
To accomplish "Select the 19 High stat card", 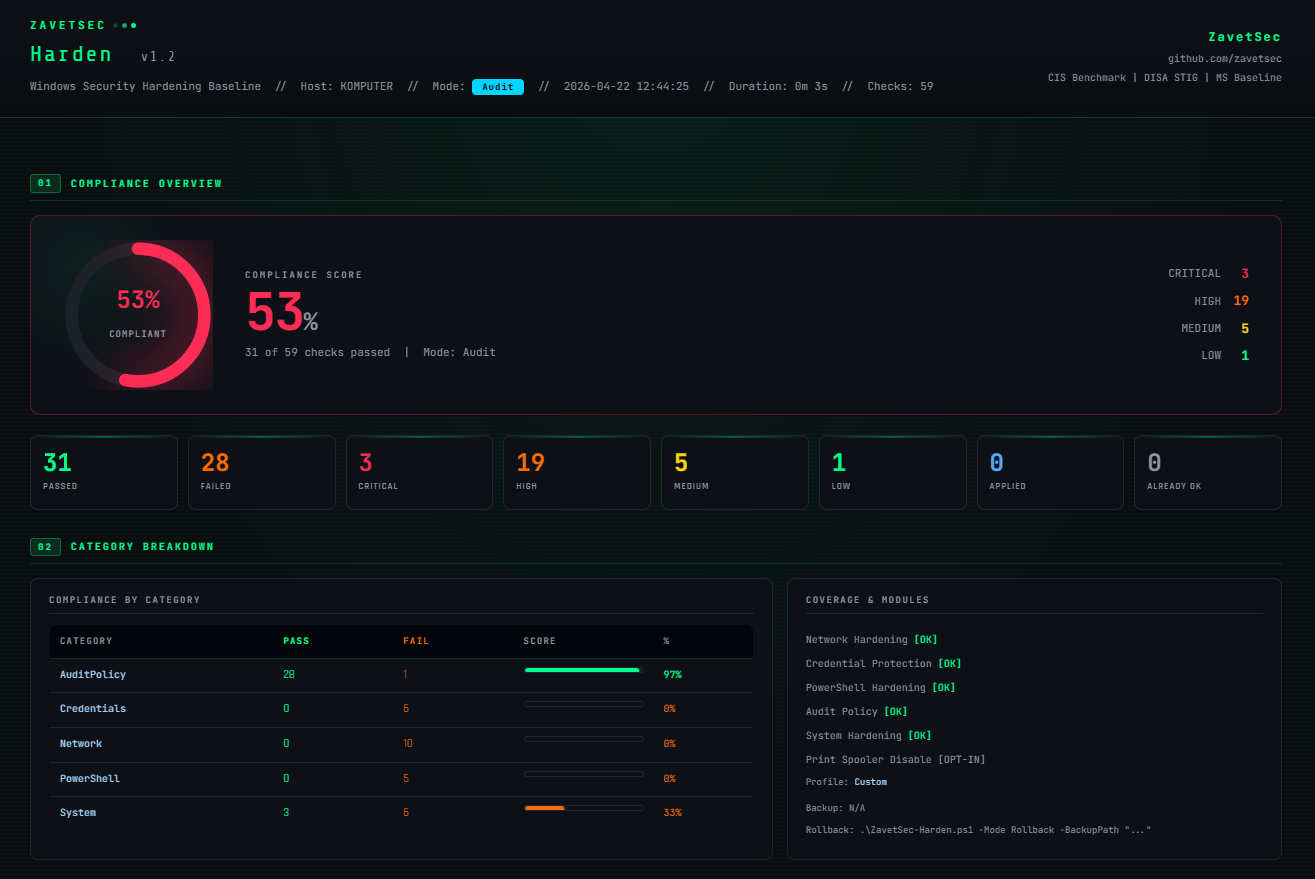I will click(577, 473).
